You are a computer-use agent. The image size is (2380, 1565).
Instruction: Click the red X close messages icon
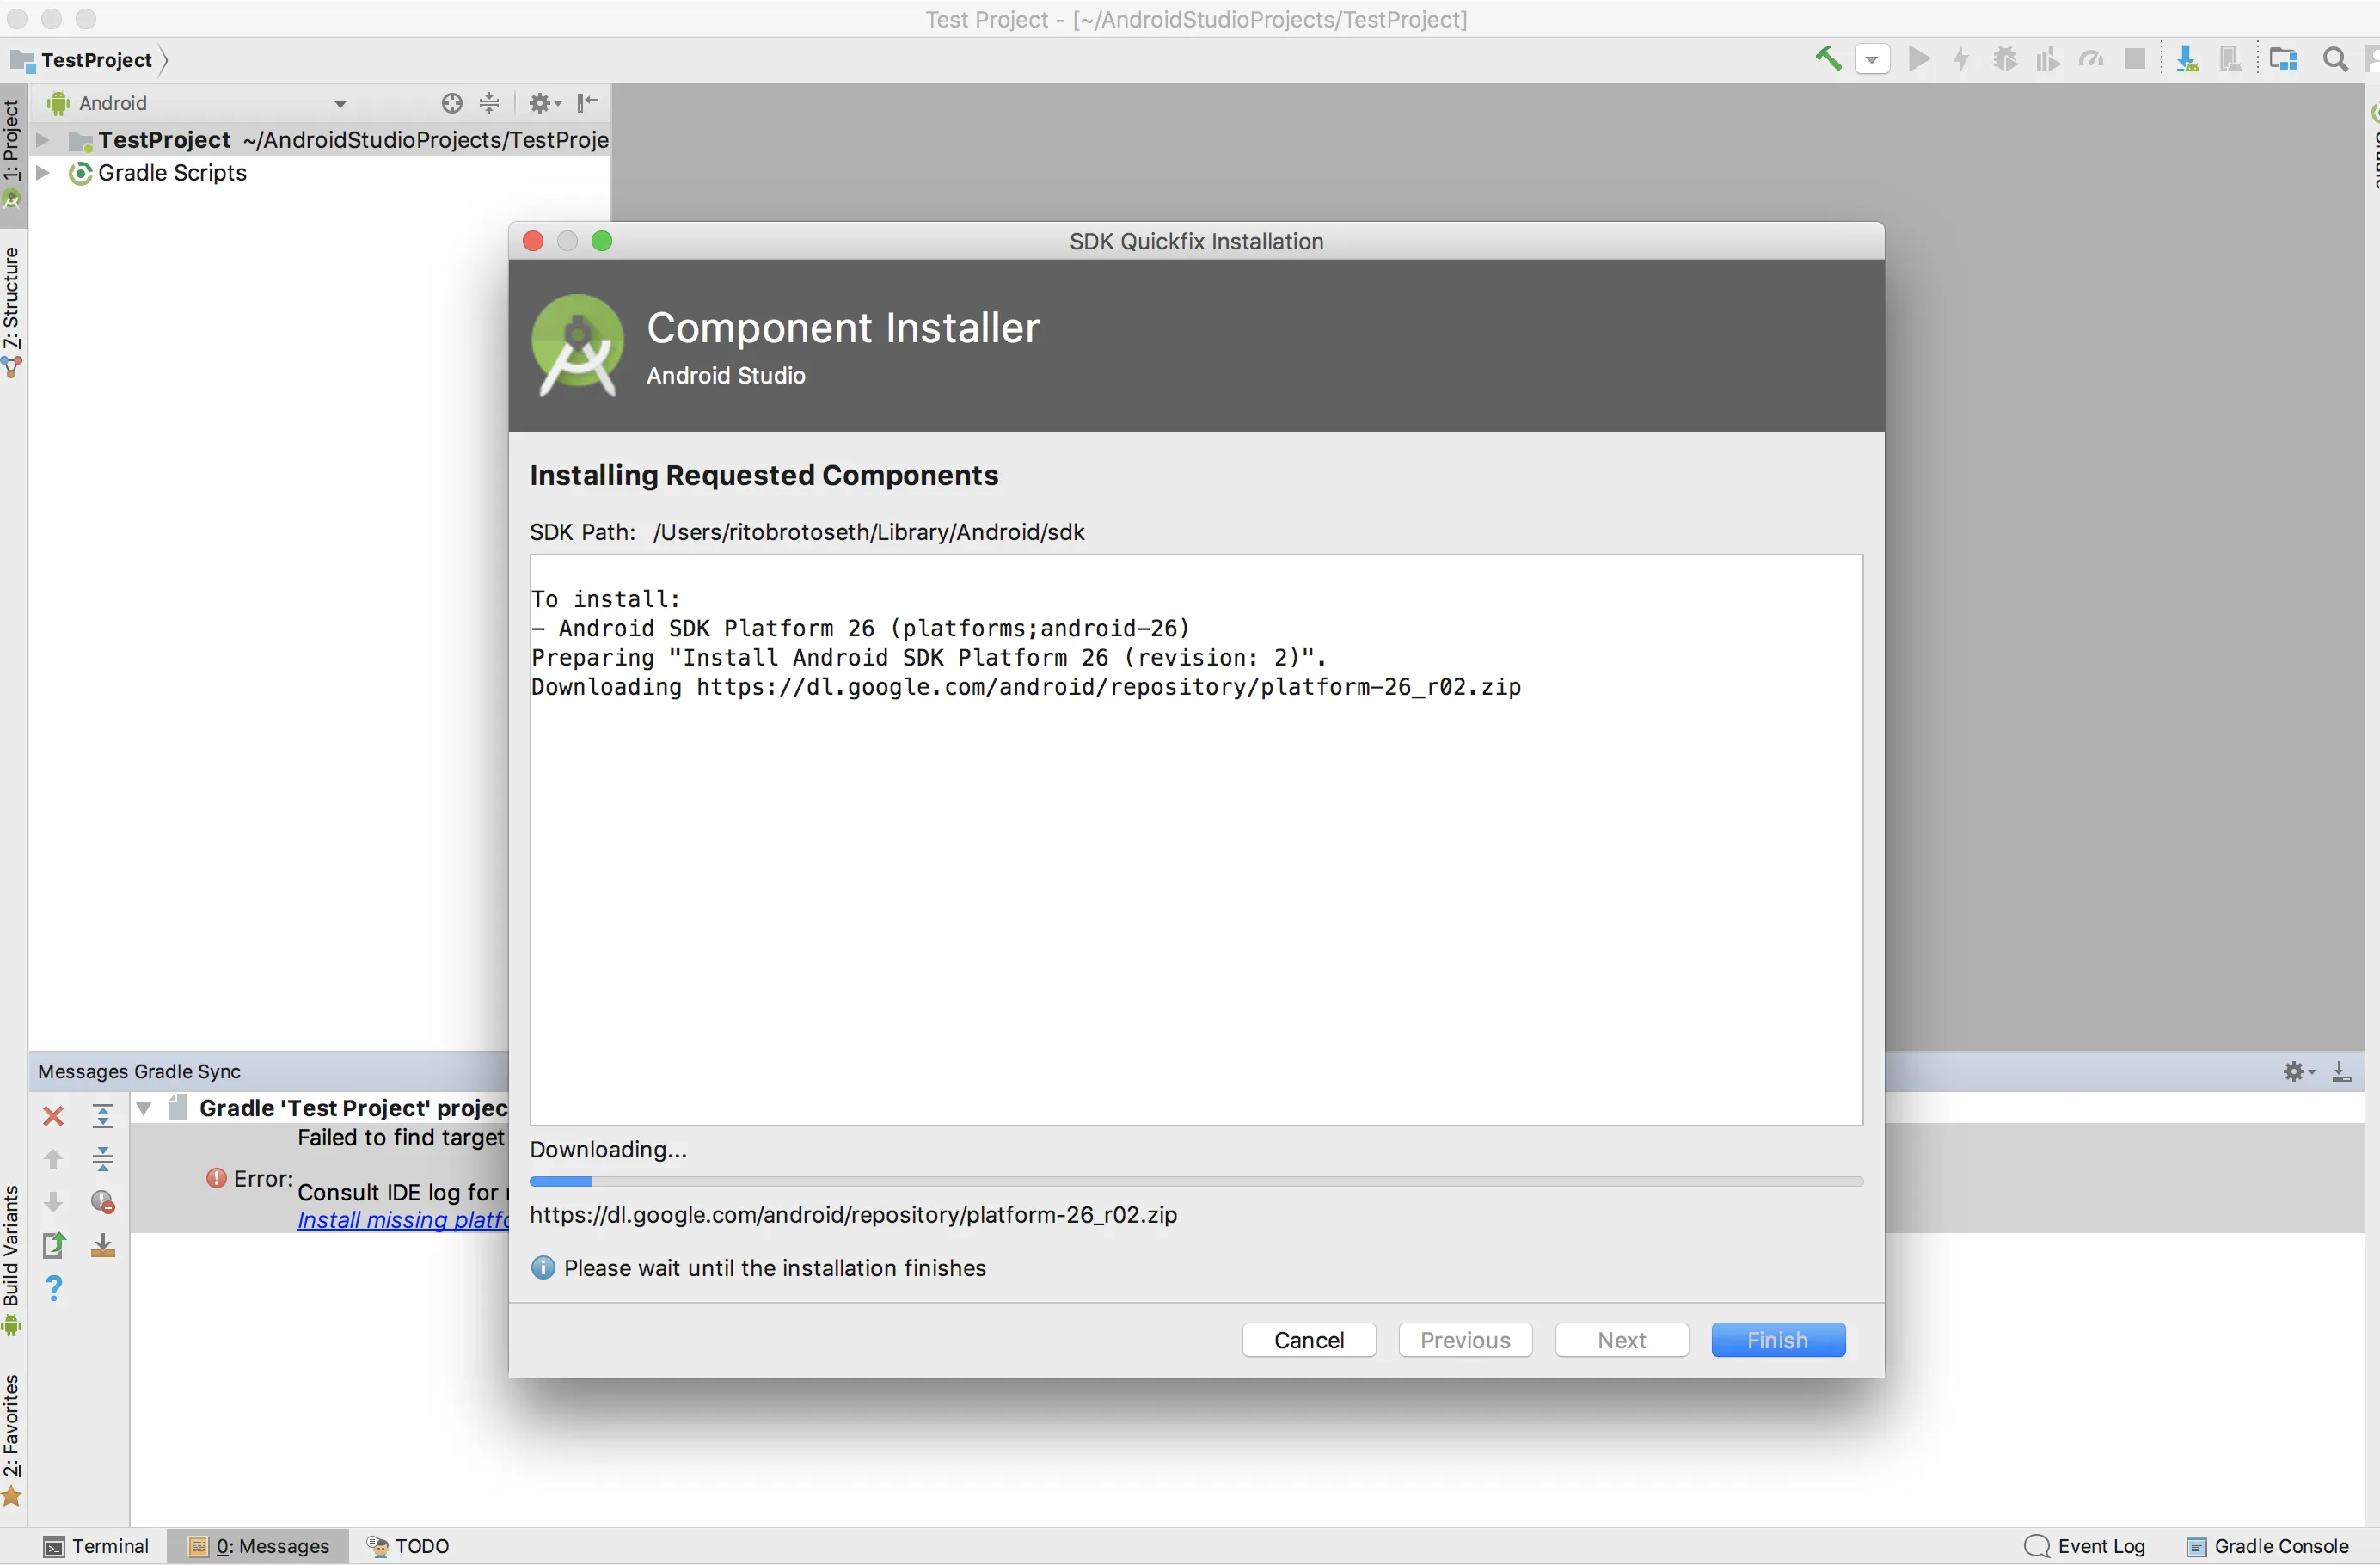point(54,1115)
